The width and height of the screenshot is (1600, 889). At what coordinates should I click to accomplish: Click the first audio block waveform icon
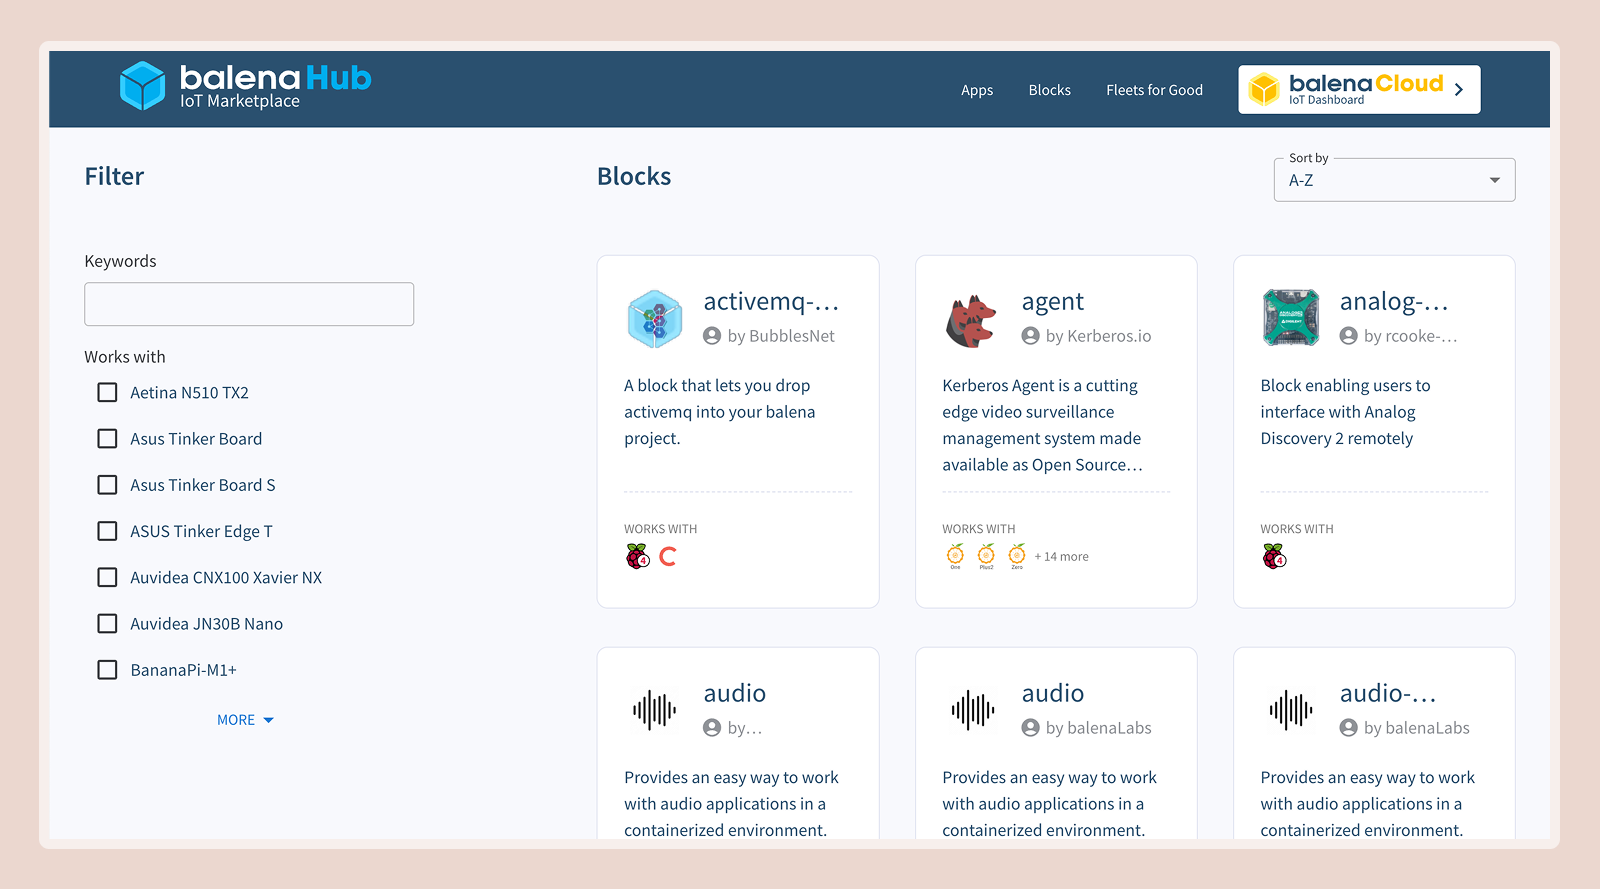pyautogui.click(x=655, y=711)
